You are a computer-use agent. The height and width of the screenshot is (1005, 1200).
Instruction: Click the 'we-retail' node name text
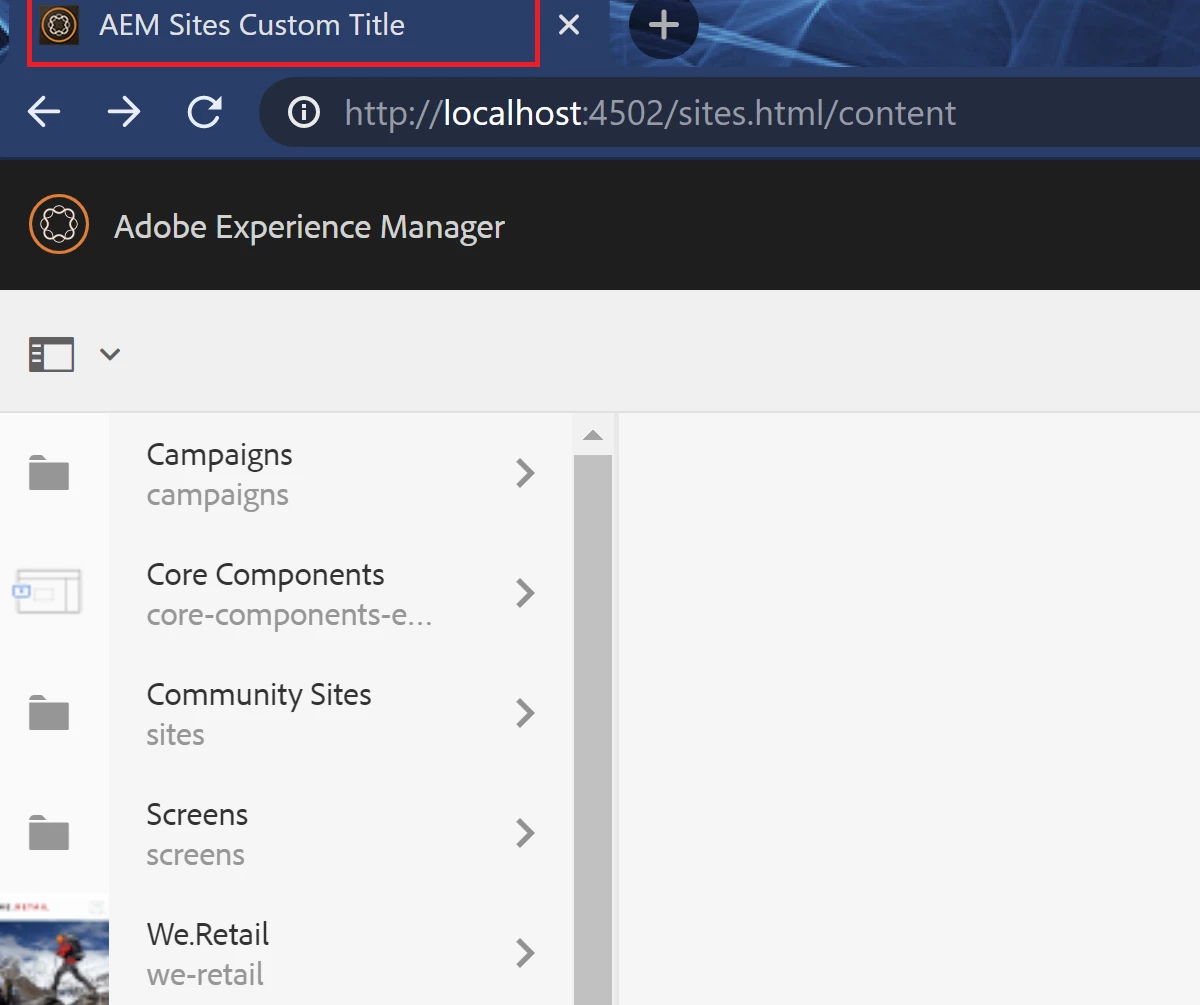(205, 975)
